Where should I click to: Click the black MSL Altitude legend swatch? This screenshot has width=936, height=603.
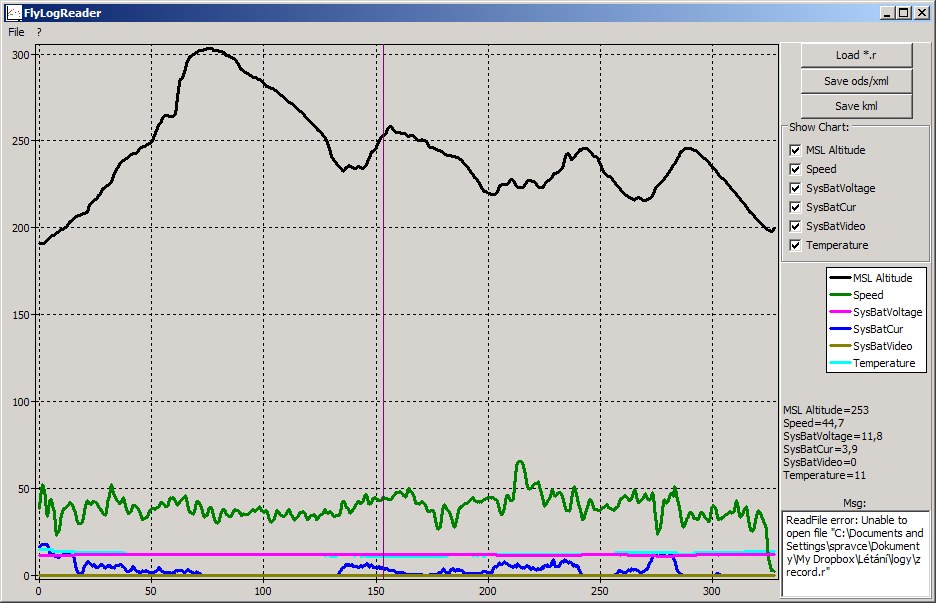(840, 279)
